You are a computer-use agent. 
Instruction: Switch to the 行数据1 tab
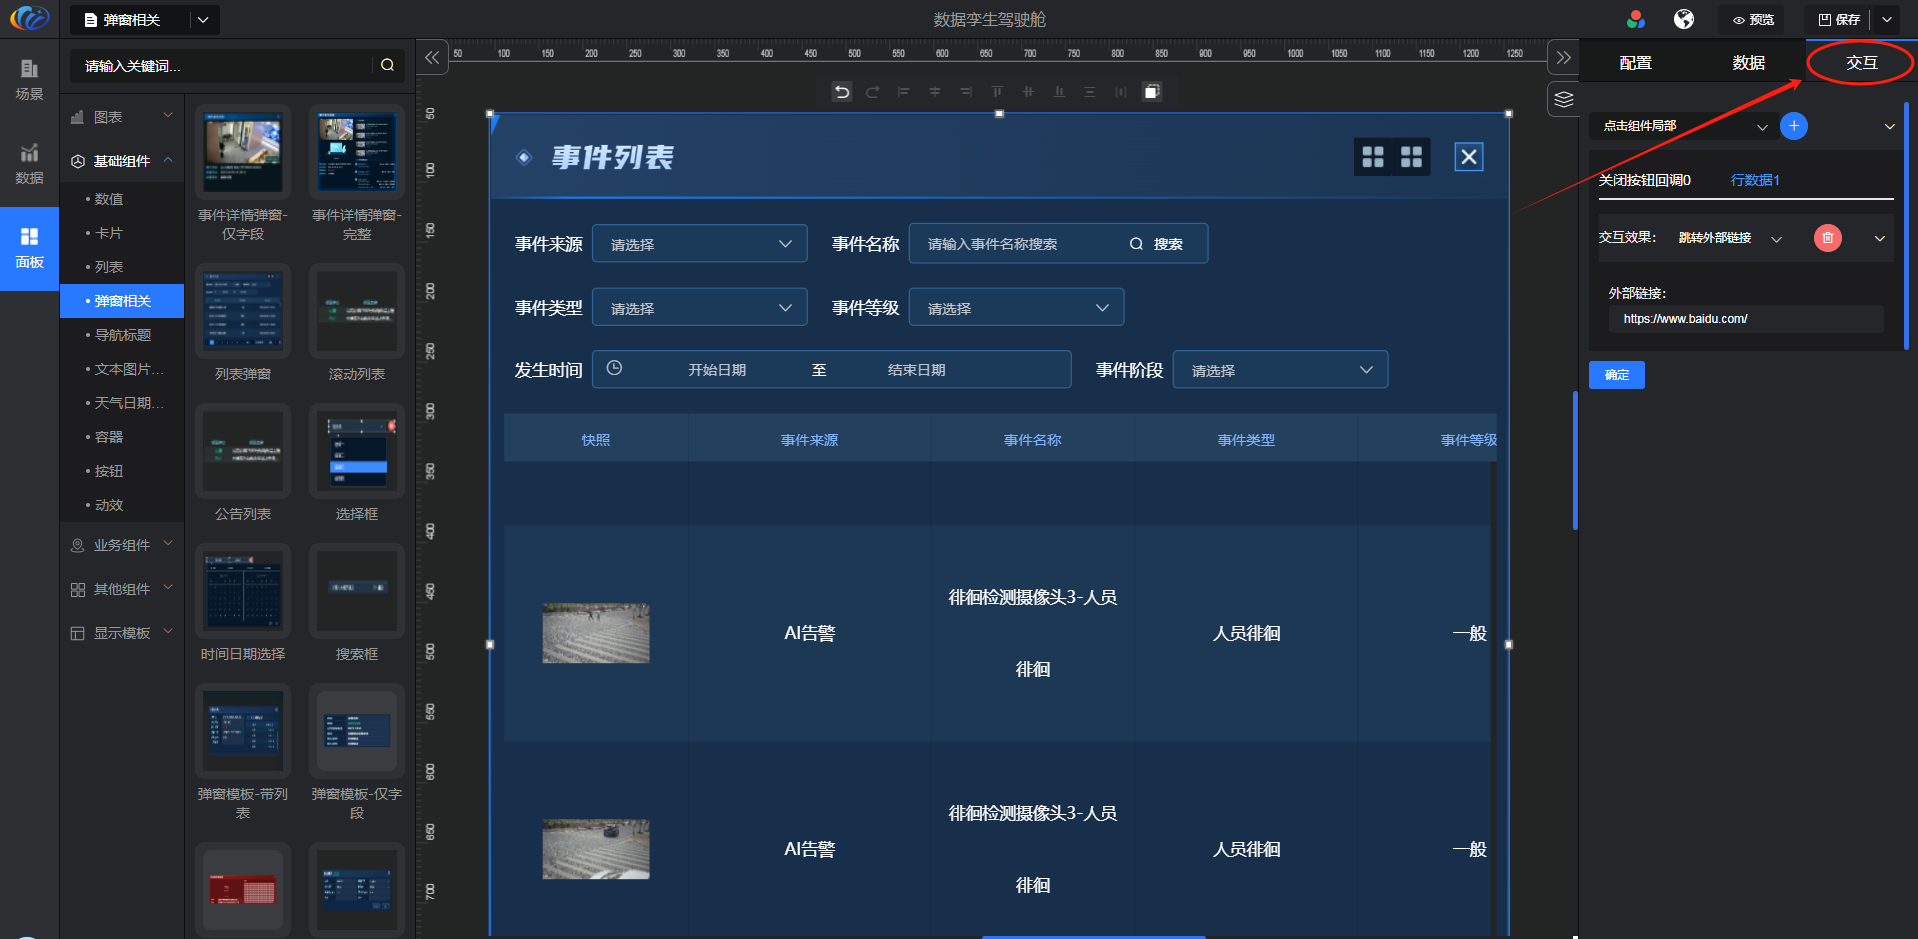coord(1755,180)
